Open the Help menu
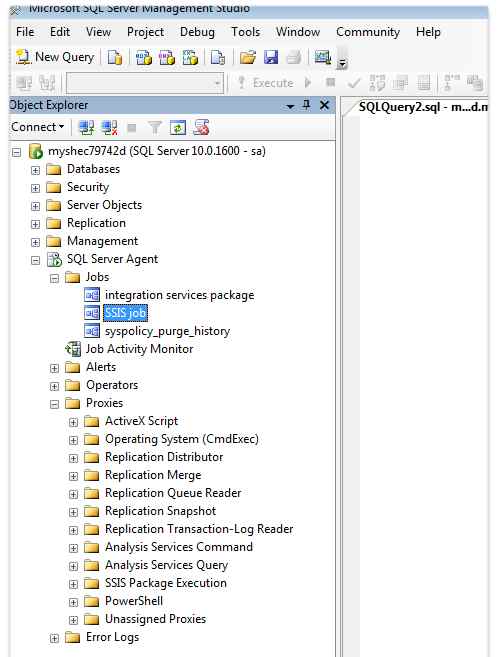 (428, 32)
